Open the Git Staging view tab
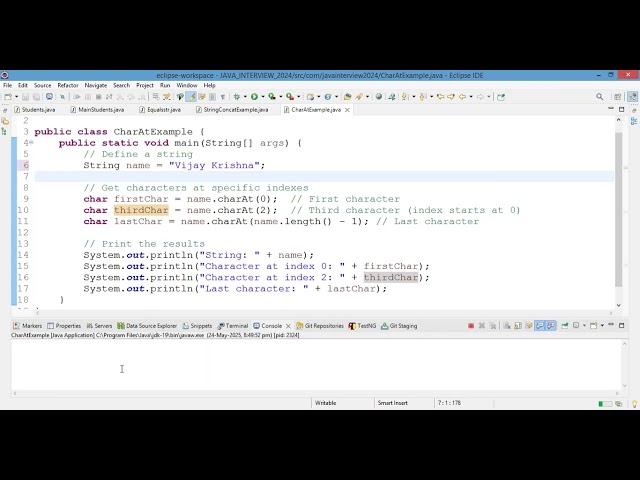 (399, 326)
